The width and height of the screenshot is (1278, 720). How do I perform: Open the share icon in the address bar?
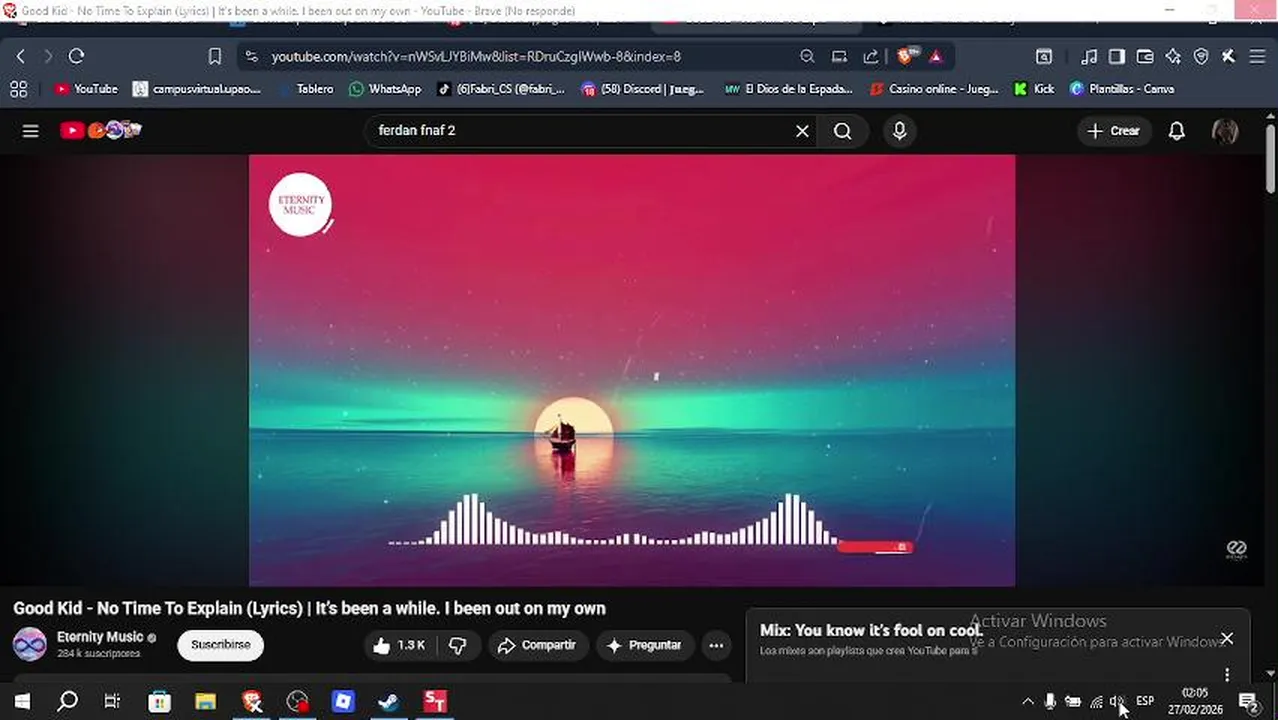[871, 57]
